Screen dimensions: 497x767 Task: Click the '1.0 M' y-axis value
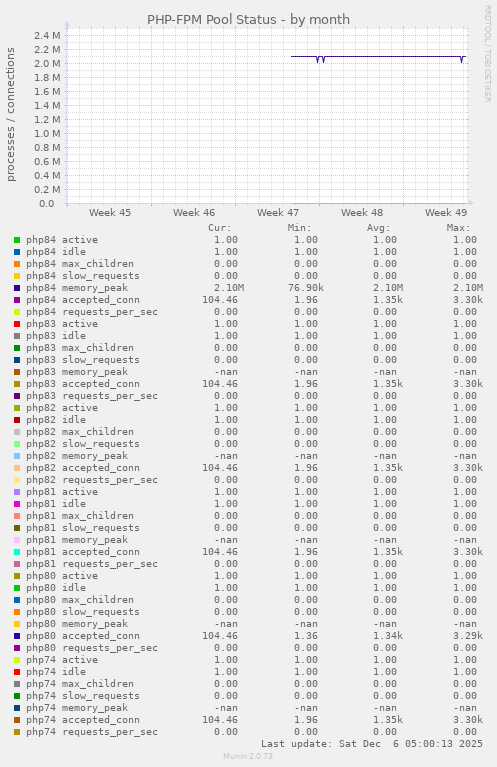(47, 134)
